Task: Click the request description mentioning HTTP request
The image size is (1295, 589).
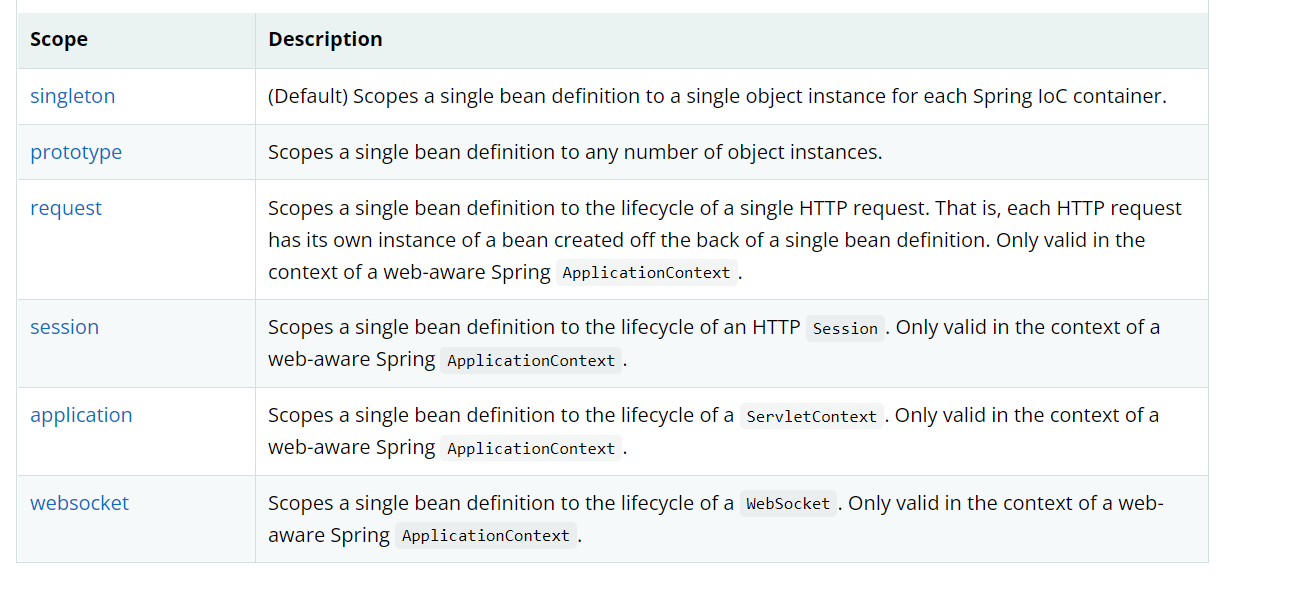Action: [x=724, y=208]
